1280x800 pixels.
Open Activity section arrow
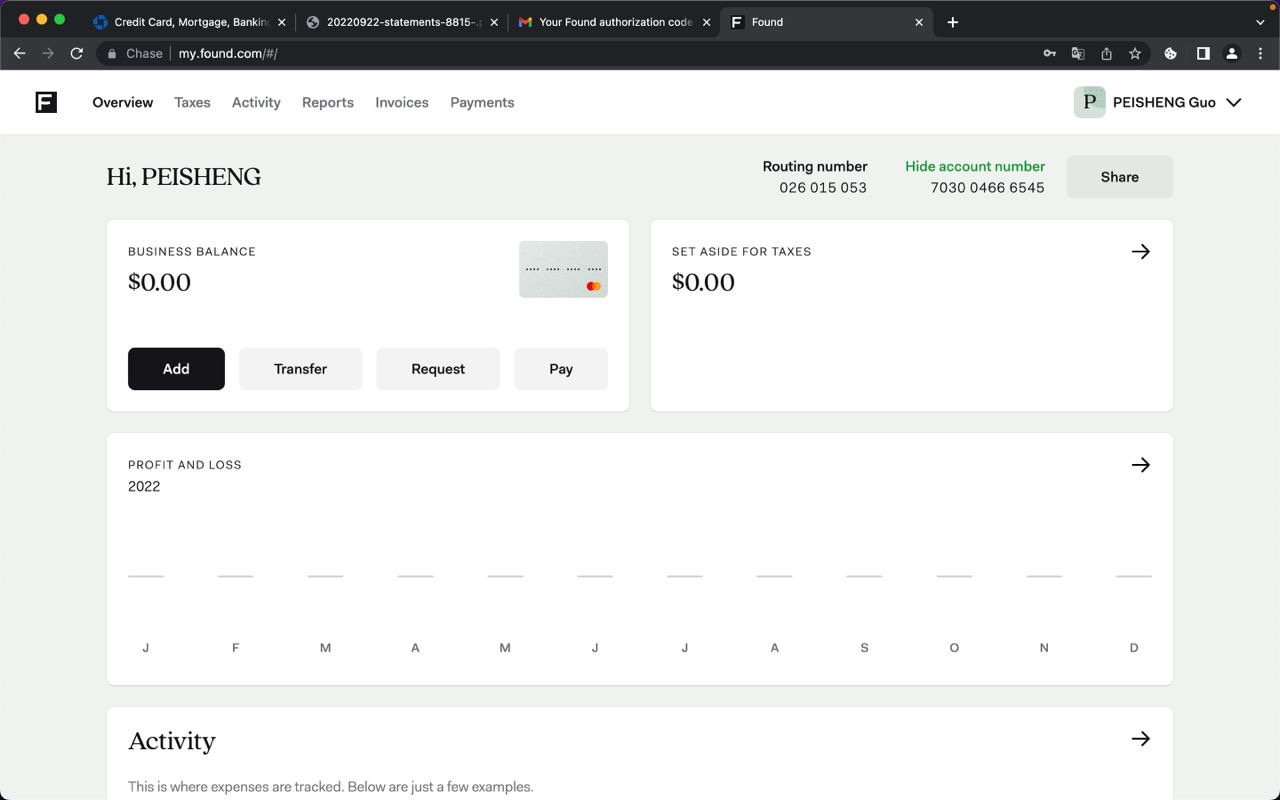1140,739
